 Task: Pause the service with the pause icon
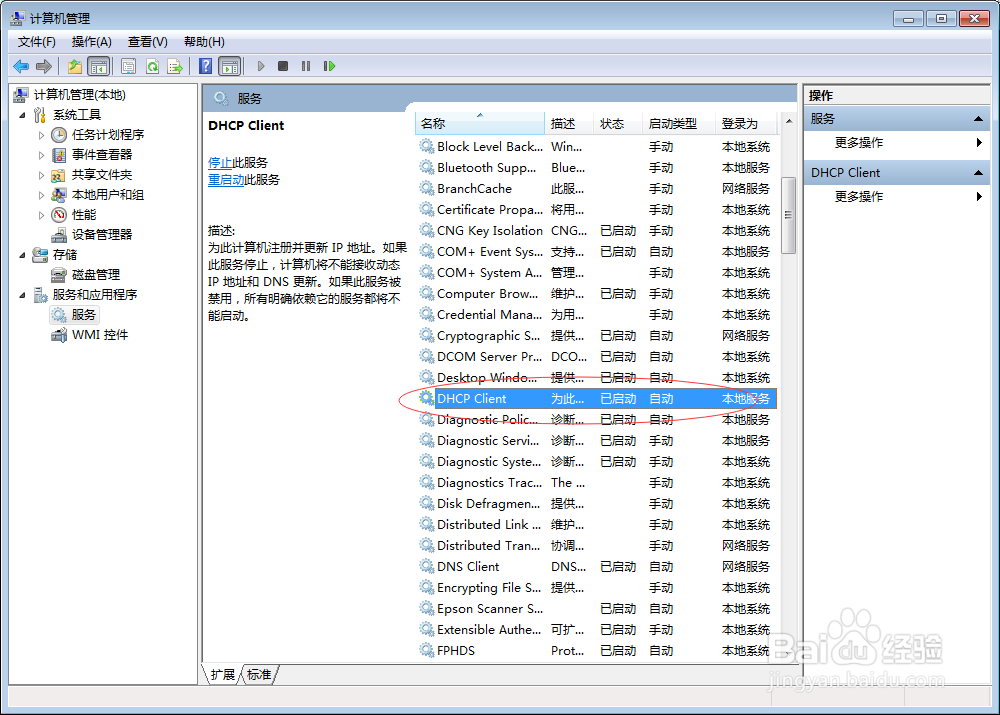coord(306,66)
